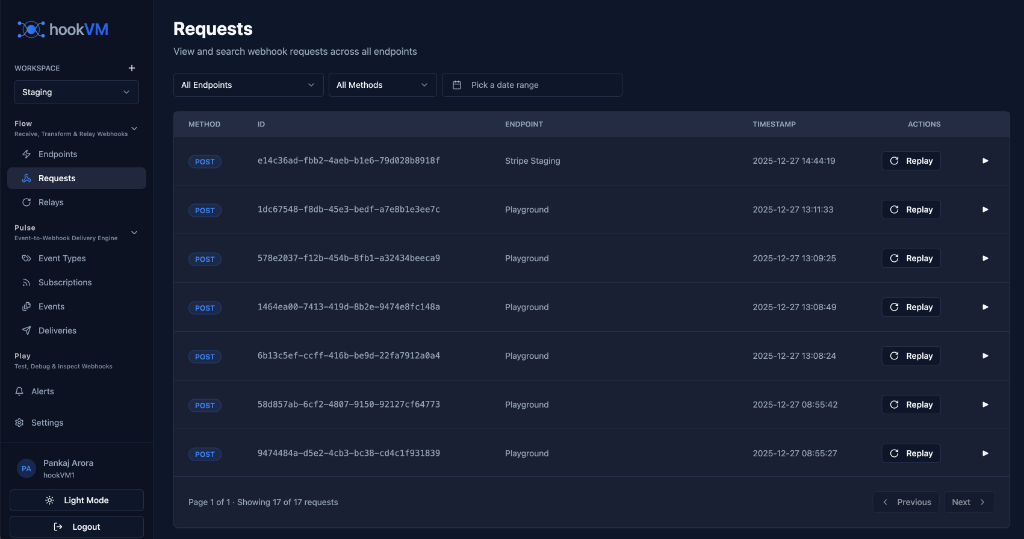Switch to Light Mode
This screenshot has width=1024, height=539.
[x=76, y=500]
